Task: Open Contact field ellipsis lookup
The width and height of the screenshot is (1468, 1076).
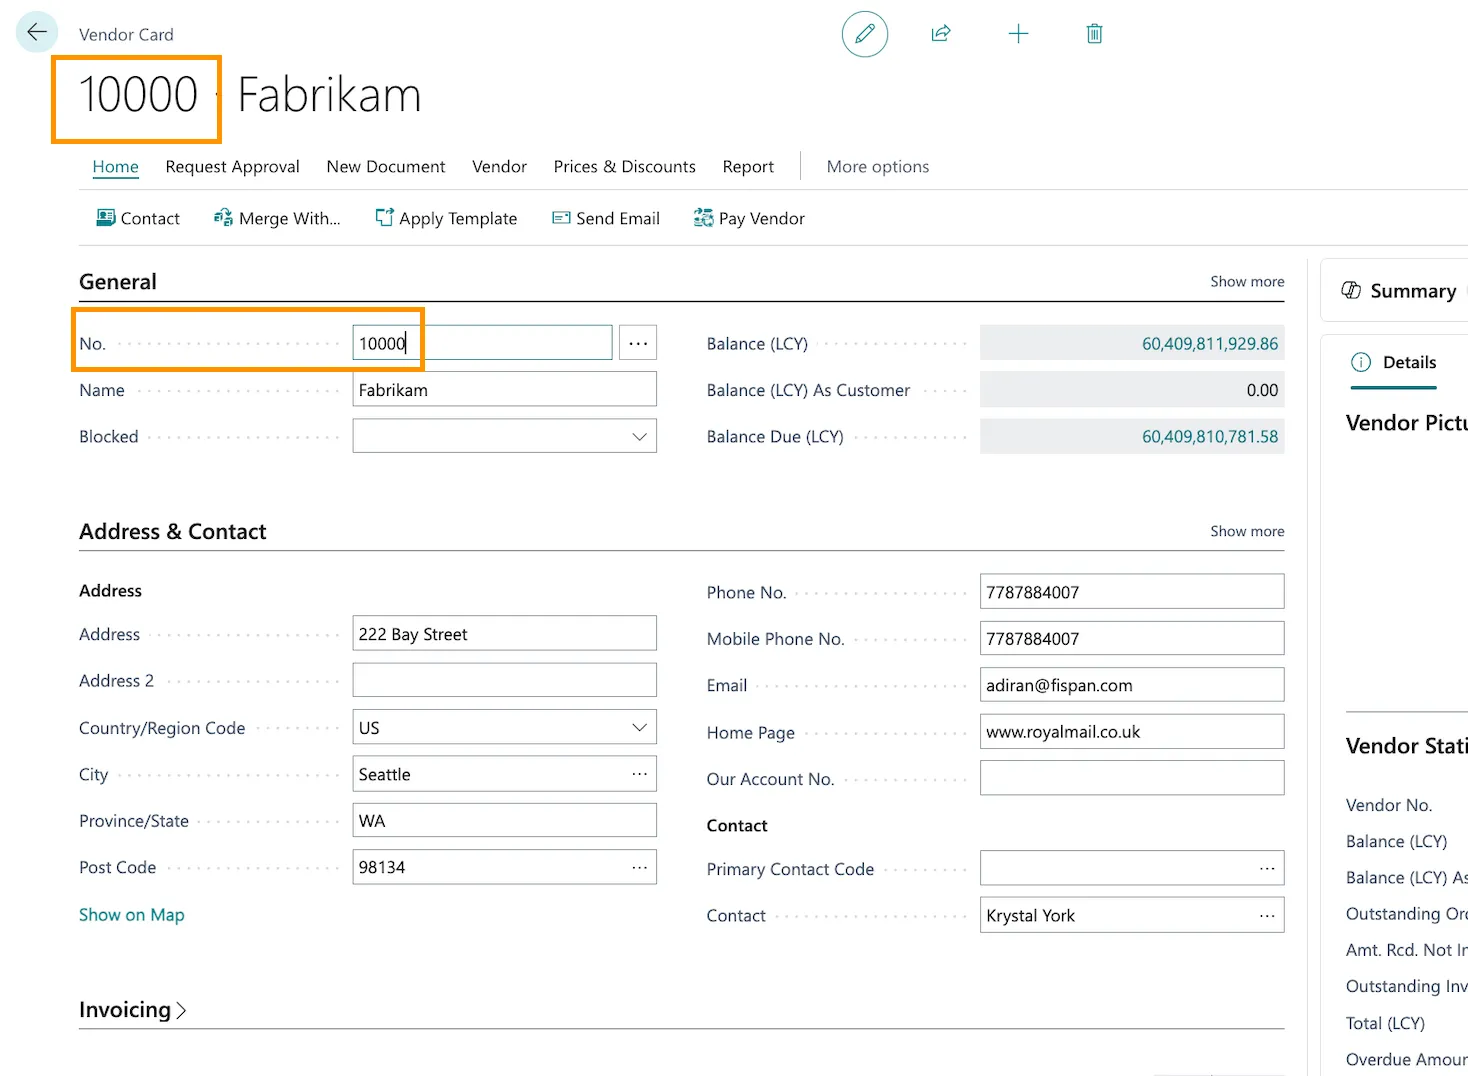Action: (1267, 915)
